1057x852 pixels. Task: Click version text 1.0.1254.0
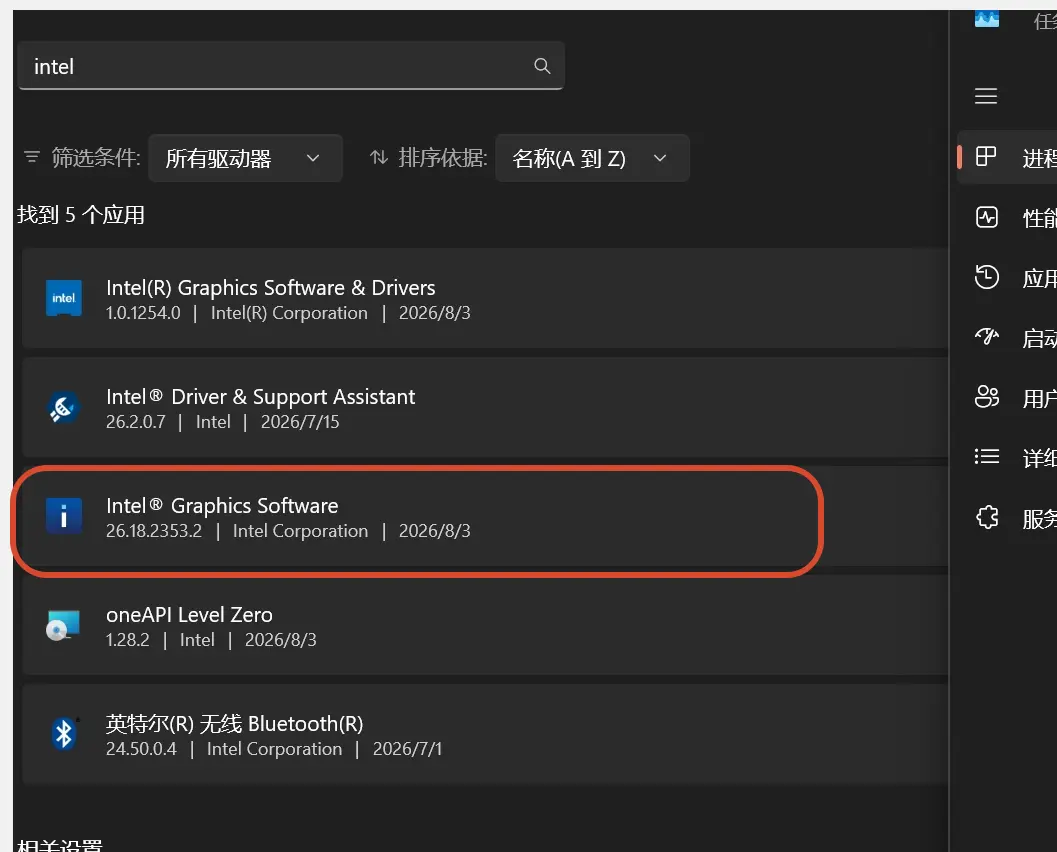point(143,313)
